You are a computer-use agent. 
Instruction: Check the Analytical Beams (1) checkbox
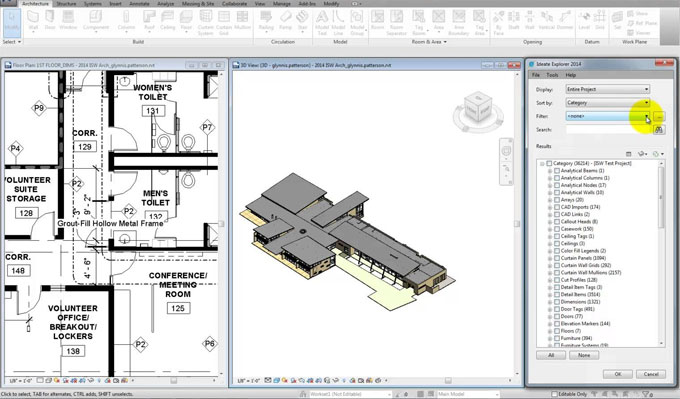[557, 171]
